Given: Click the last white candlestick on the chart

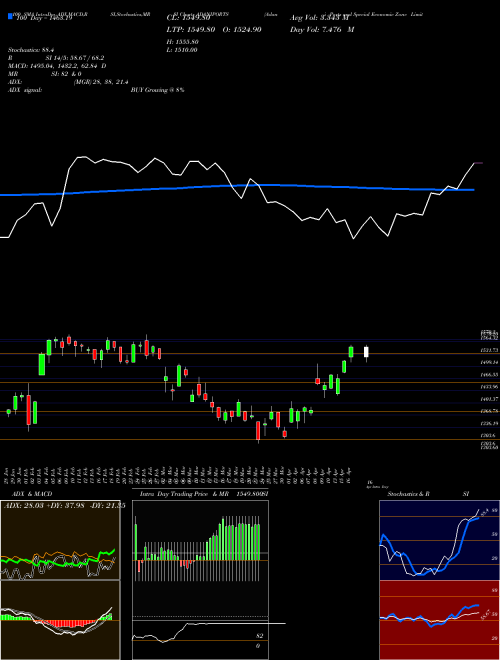Looking at the screenshot, I should (366, 352).
